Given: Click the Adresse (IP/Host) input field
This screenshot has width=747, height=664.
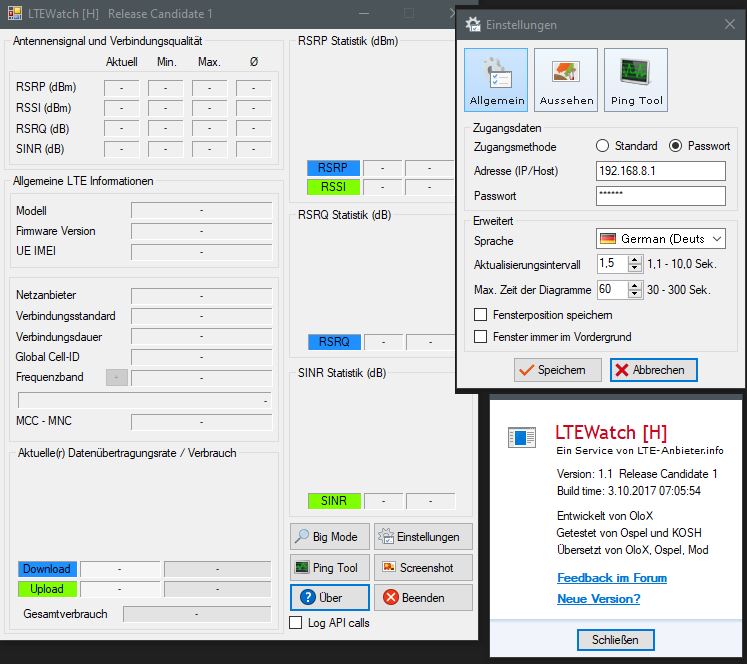Looking at the screenshot, I should point(660,171).
